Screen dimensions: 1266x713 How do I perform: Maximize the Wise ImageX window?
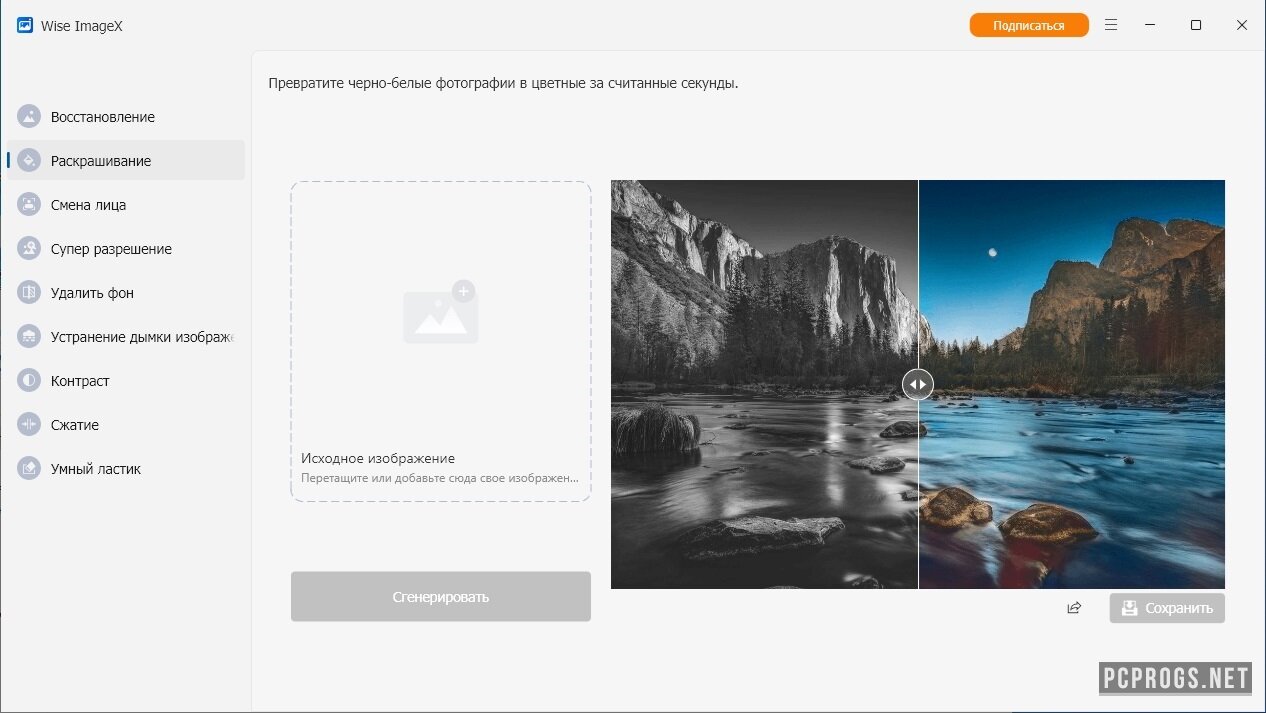(1196, 25)
